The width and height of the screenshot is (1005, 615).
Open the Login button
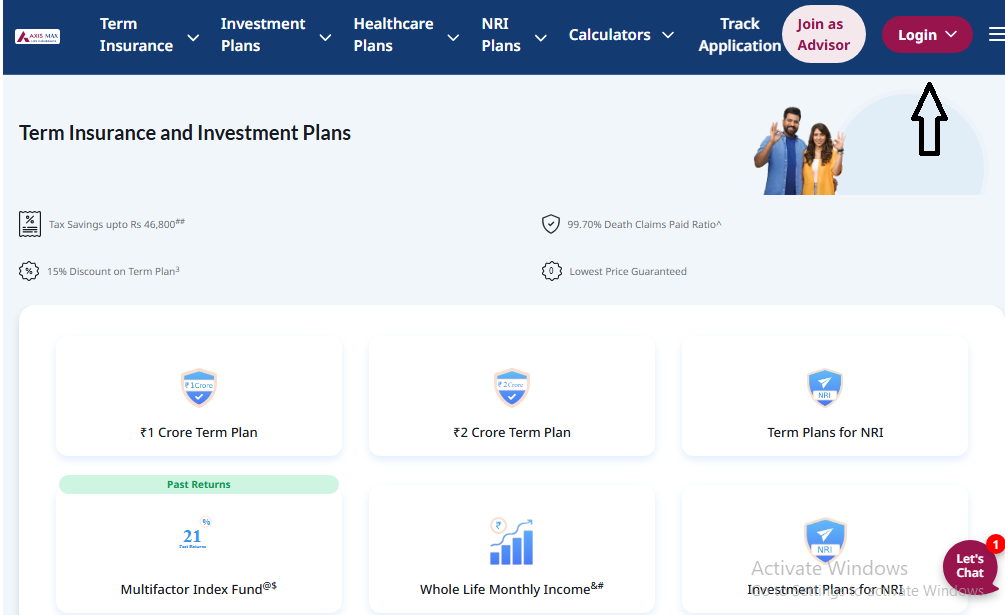tap(927, 35)
